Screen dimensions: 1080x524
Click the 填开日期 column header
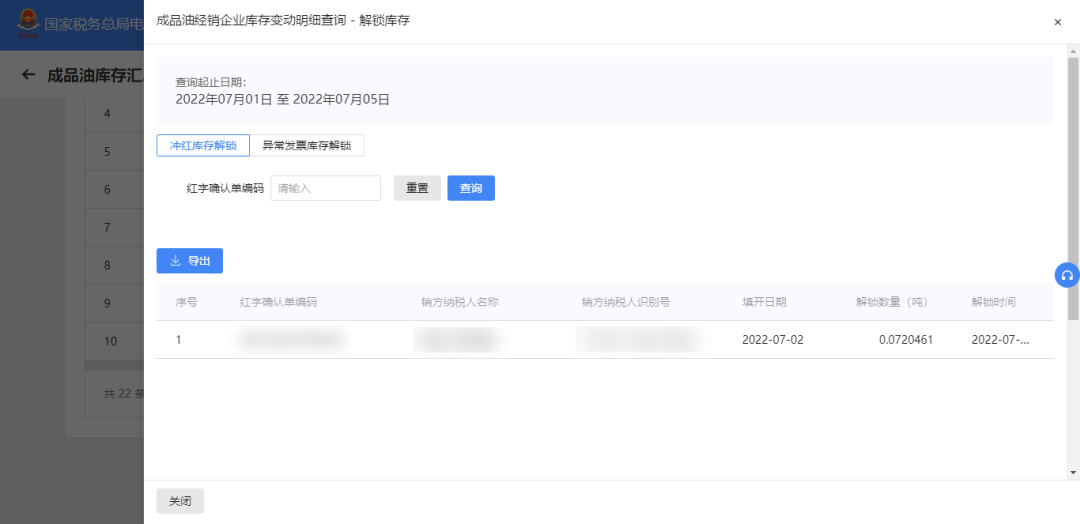pos(764,302)
